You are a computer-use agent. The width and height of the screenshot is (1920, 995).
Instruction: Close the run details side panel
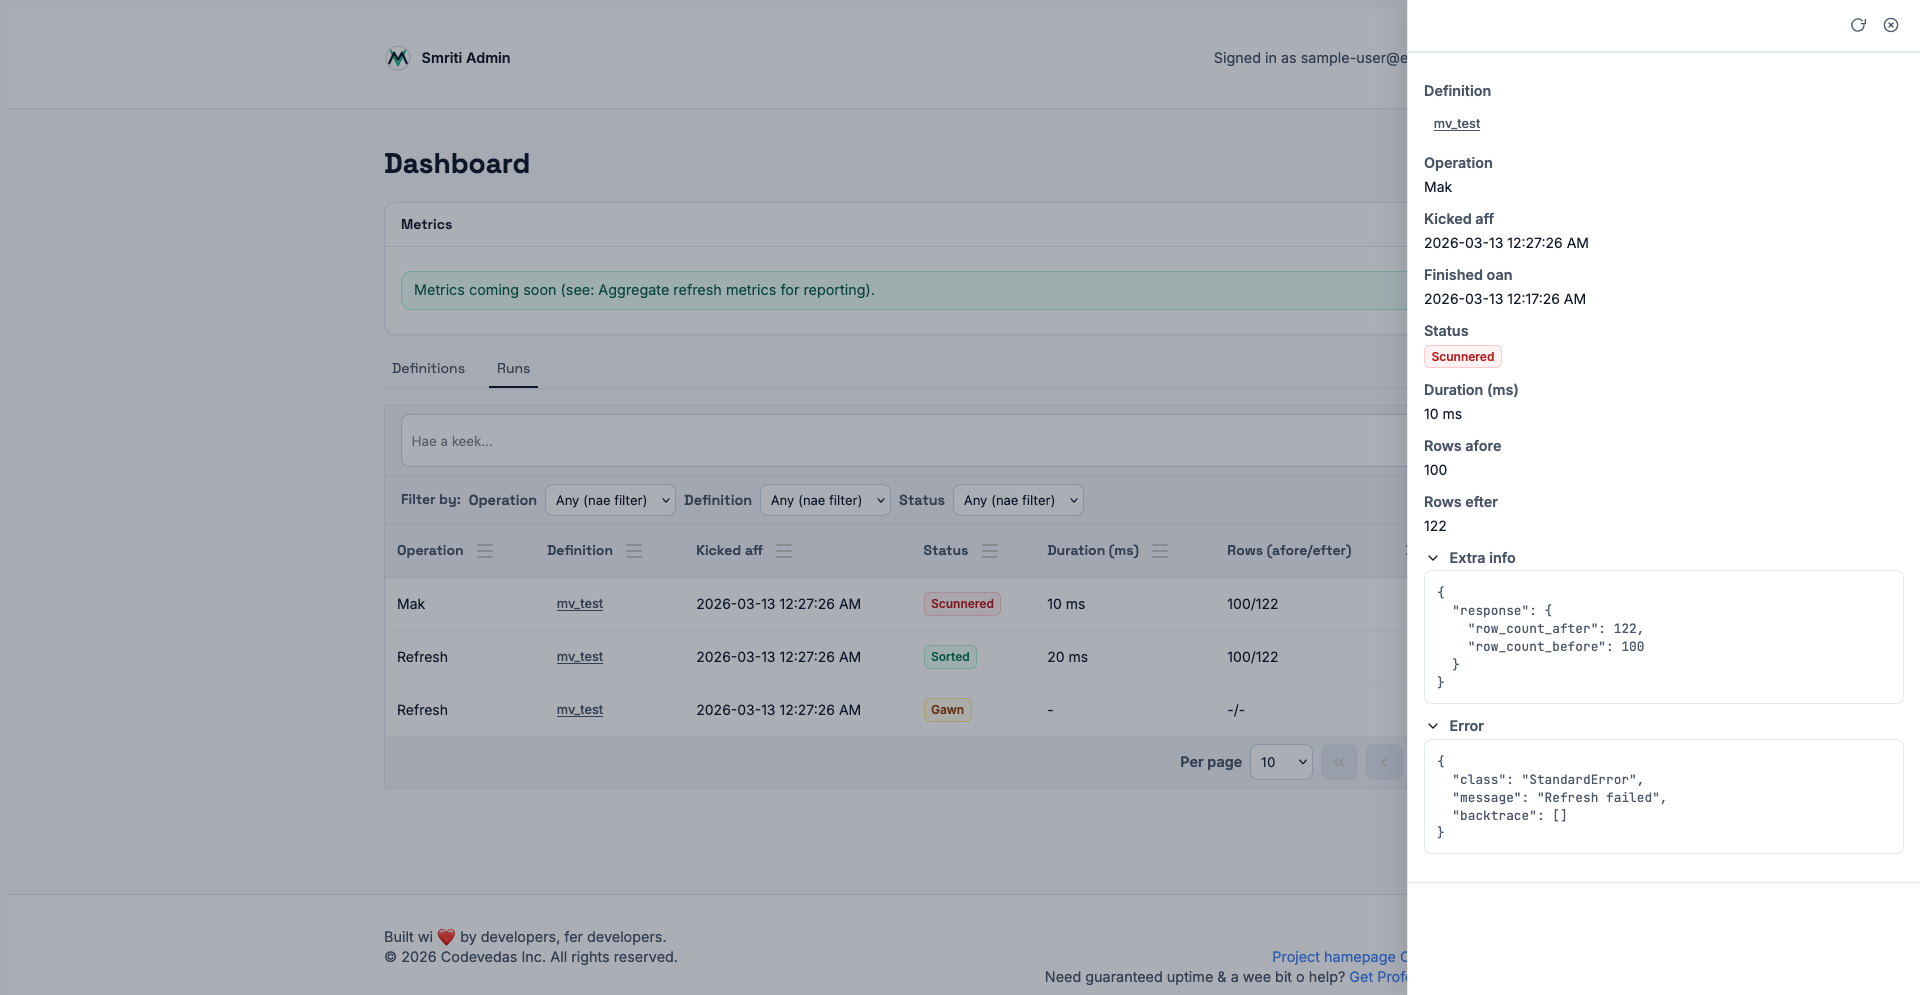1890,25
